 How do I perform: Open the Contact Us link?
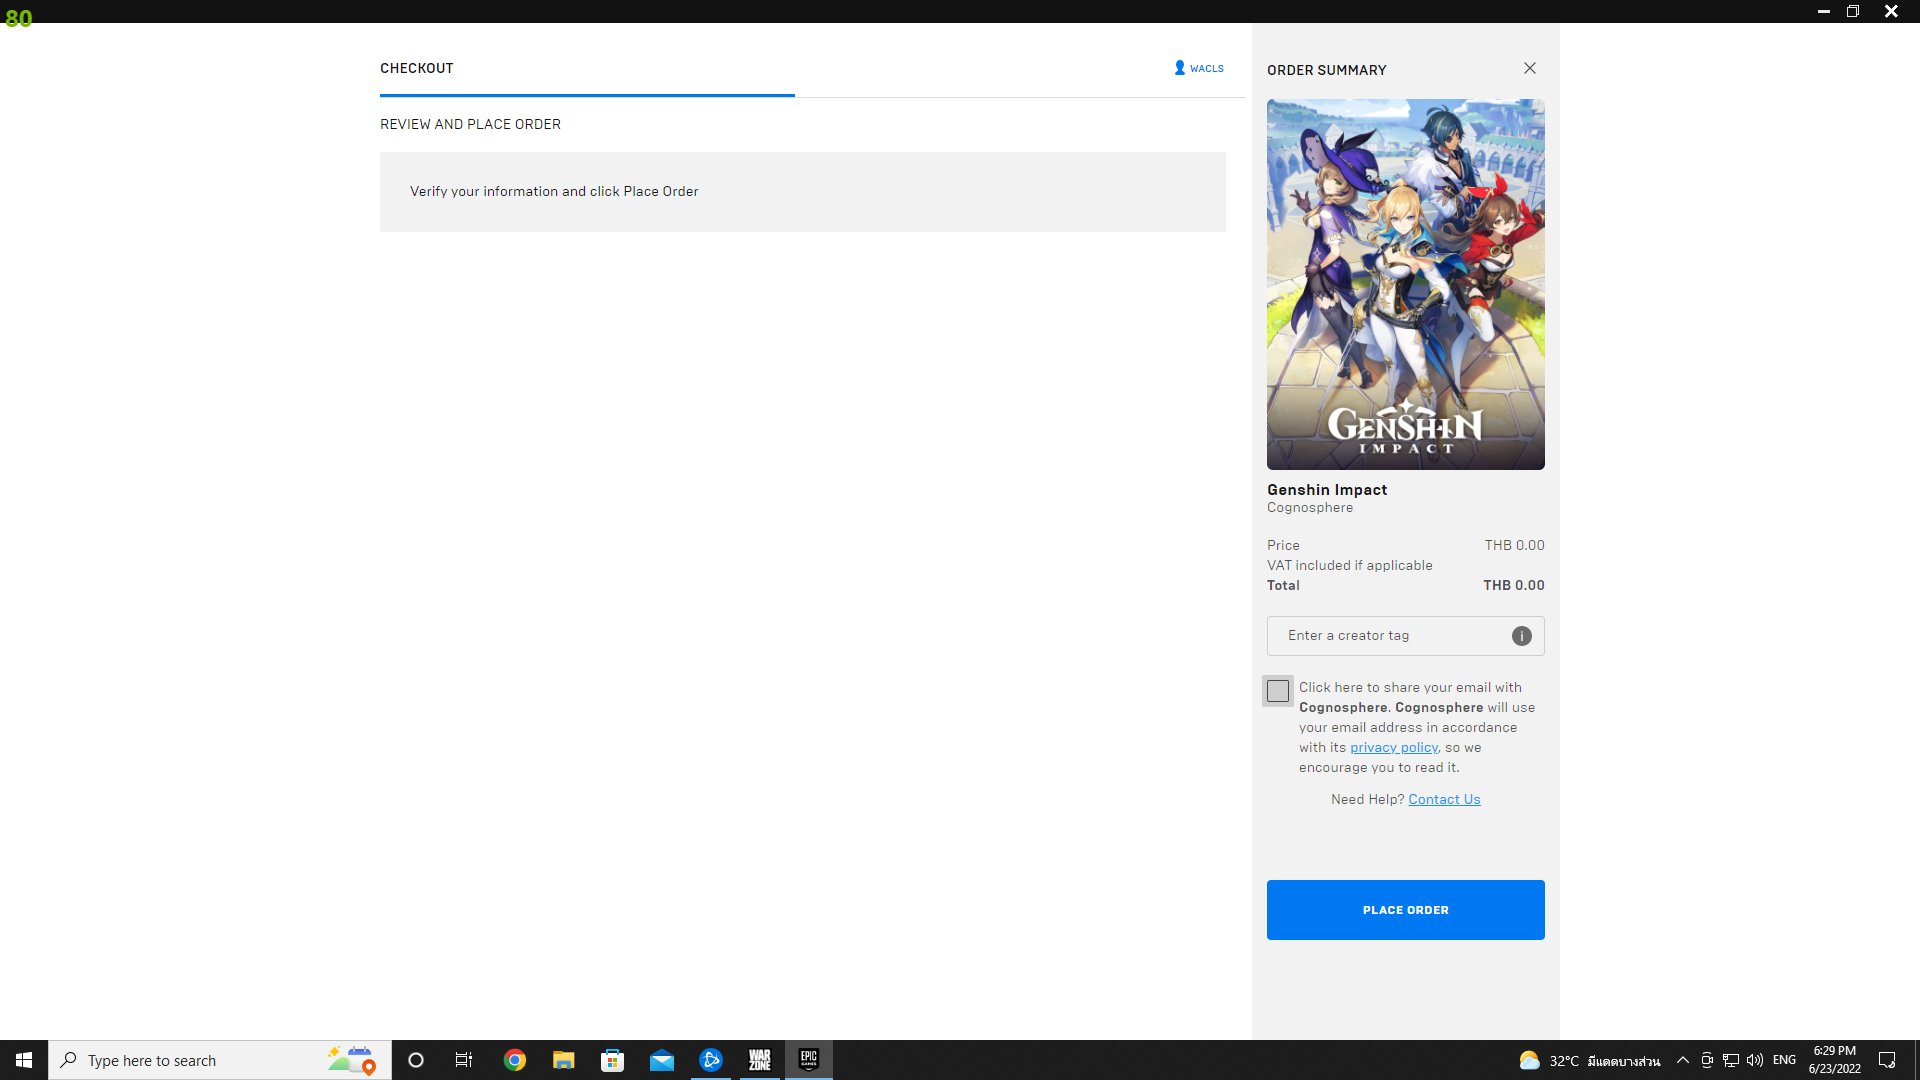click(x=1444, y=800)
